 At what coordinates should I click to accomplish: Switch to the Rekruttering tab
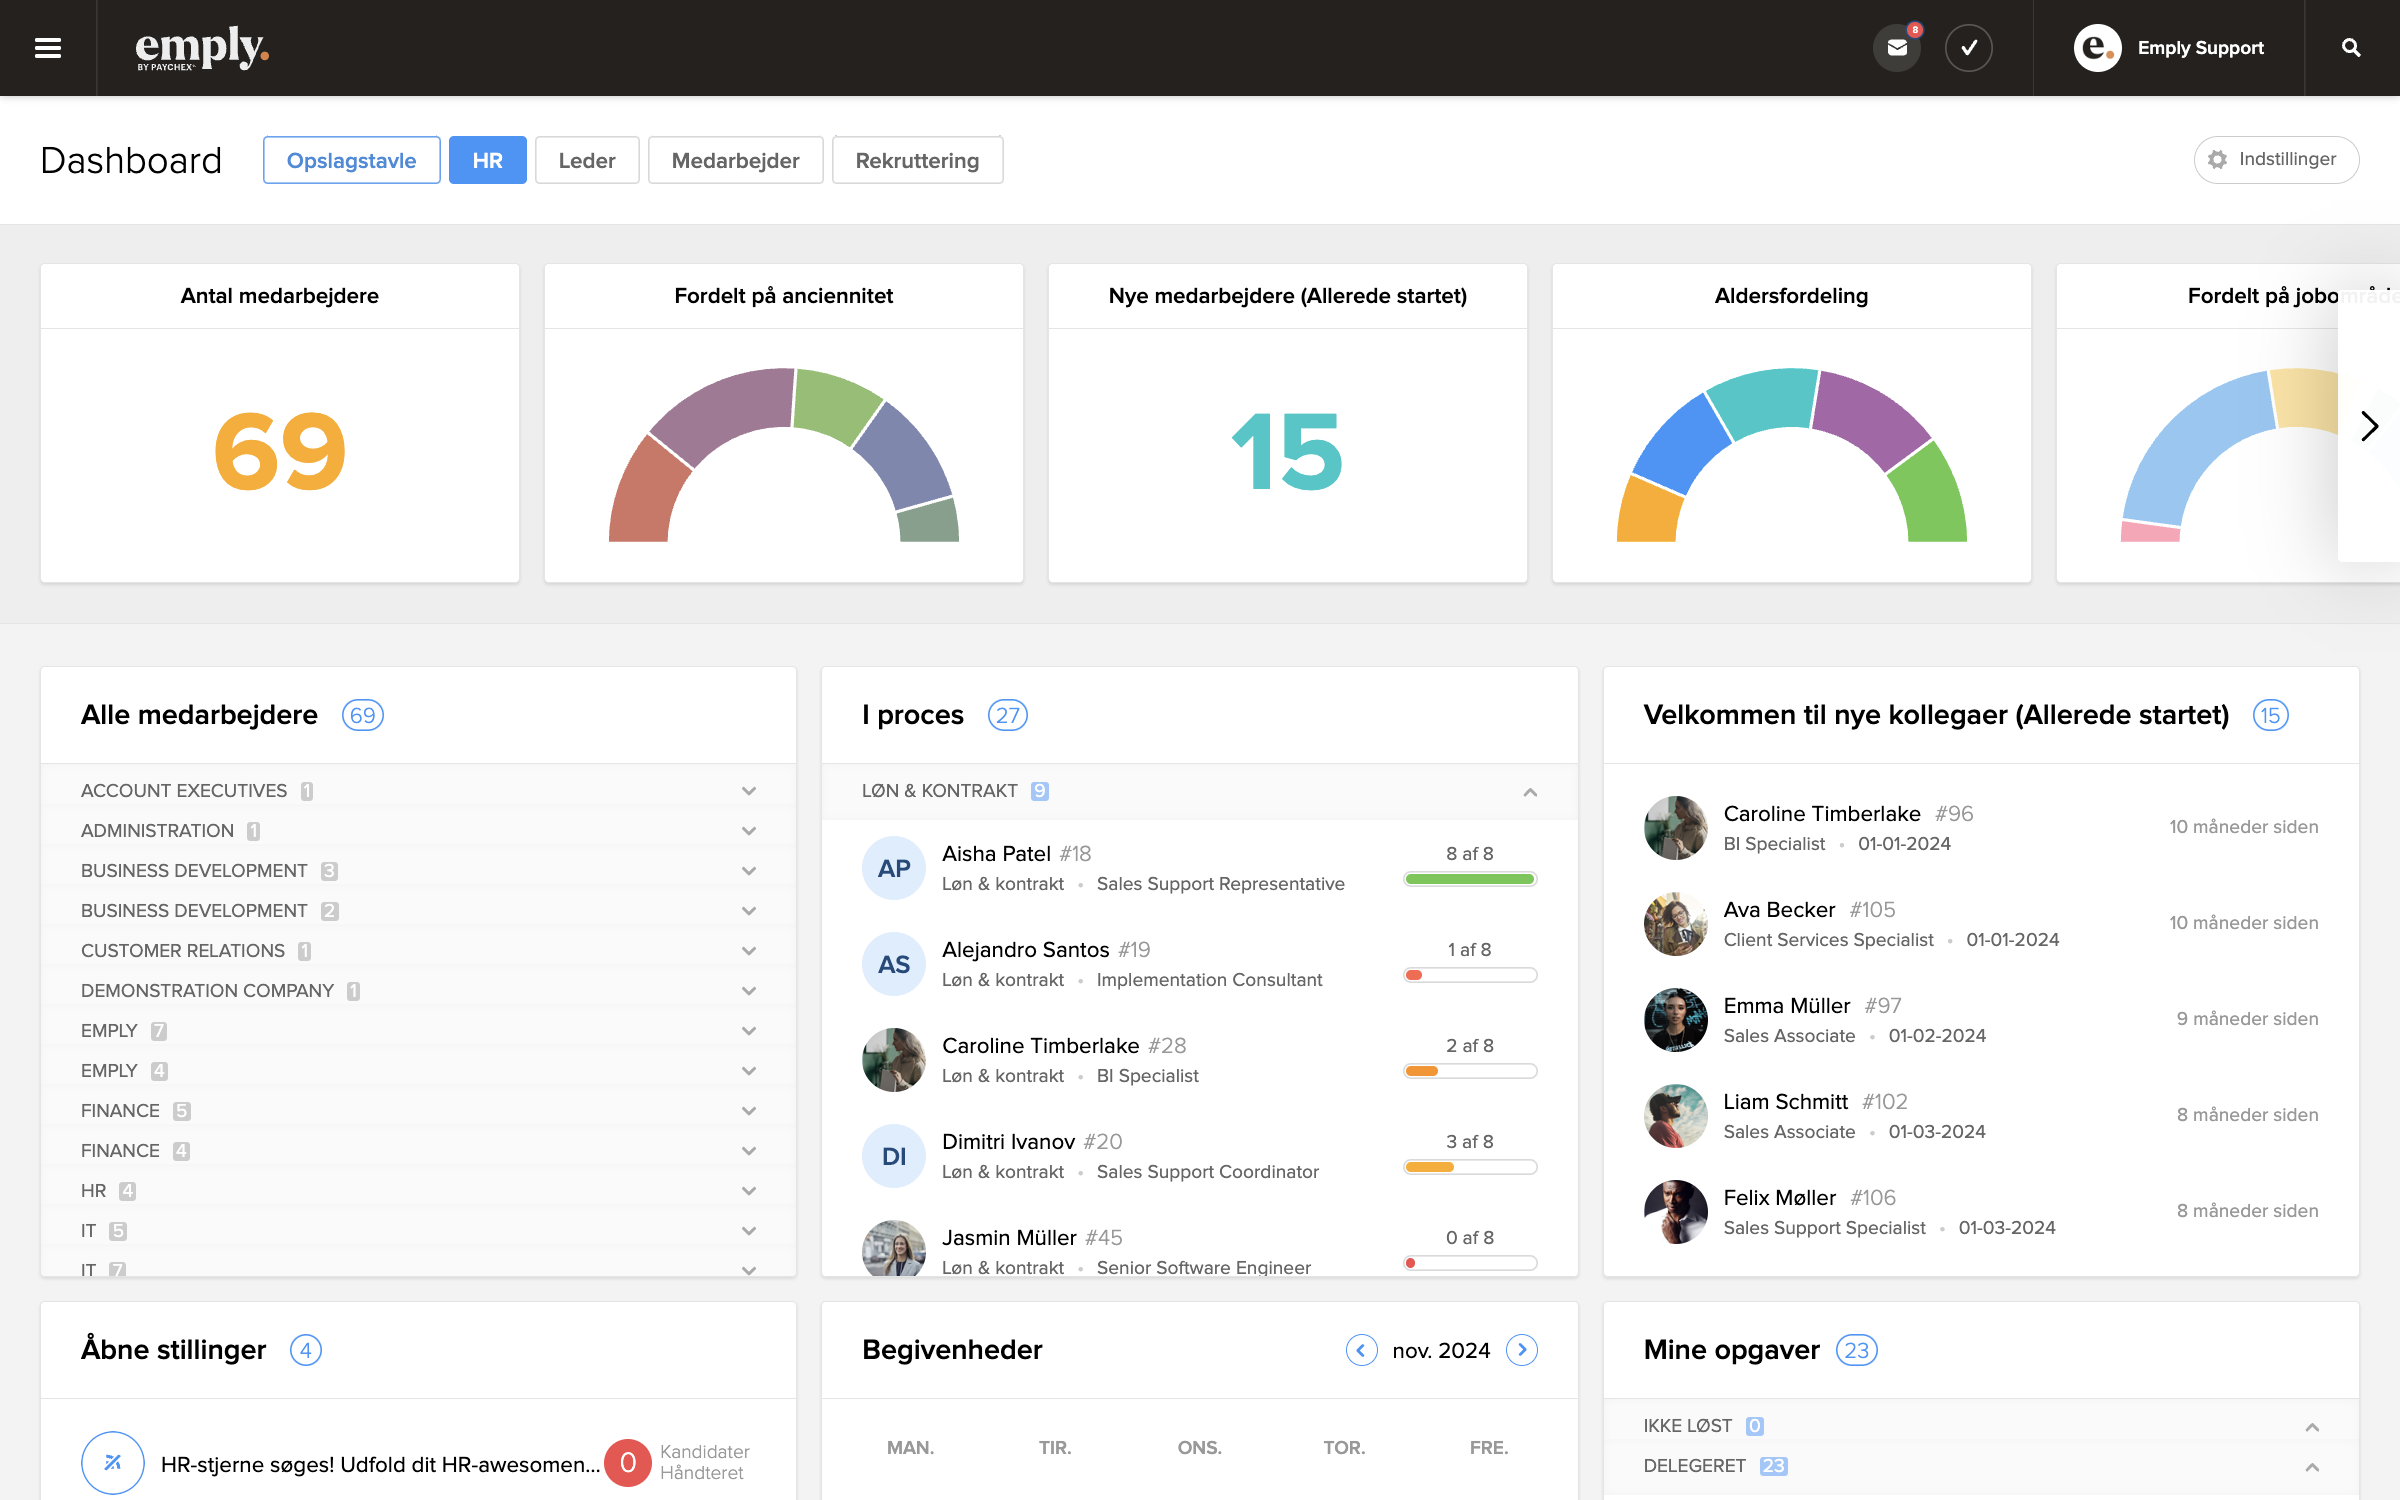tap(917, 161)
